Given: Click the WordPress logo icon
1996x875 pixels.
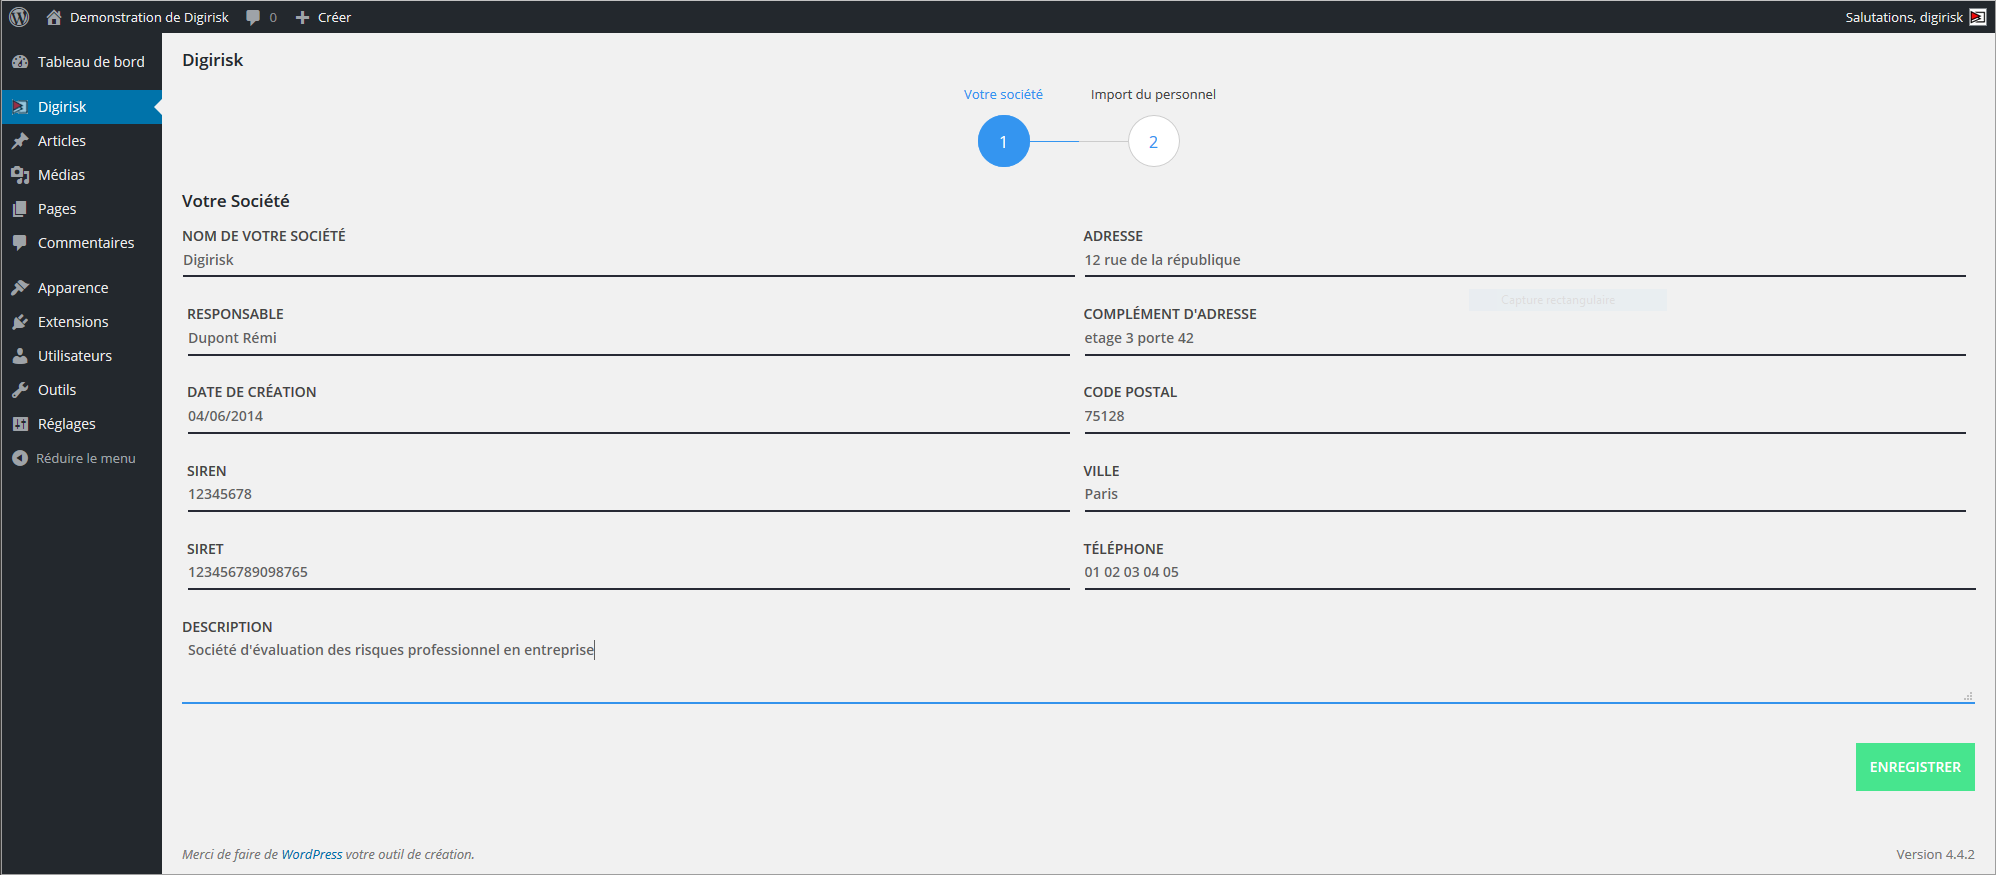Looking at the screenshot, I should (19, 17).
